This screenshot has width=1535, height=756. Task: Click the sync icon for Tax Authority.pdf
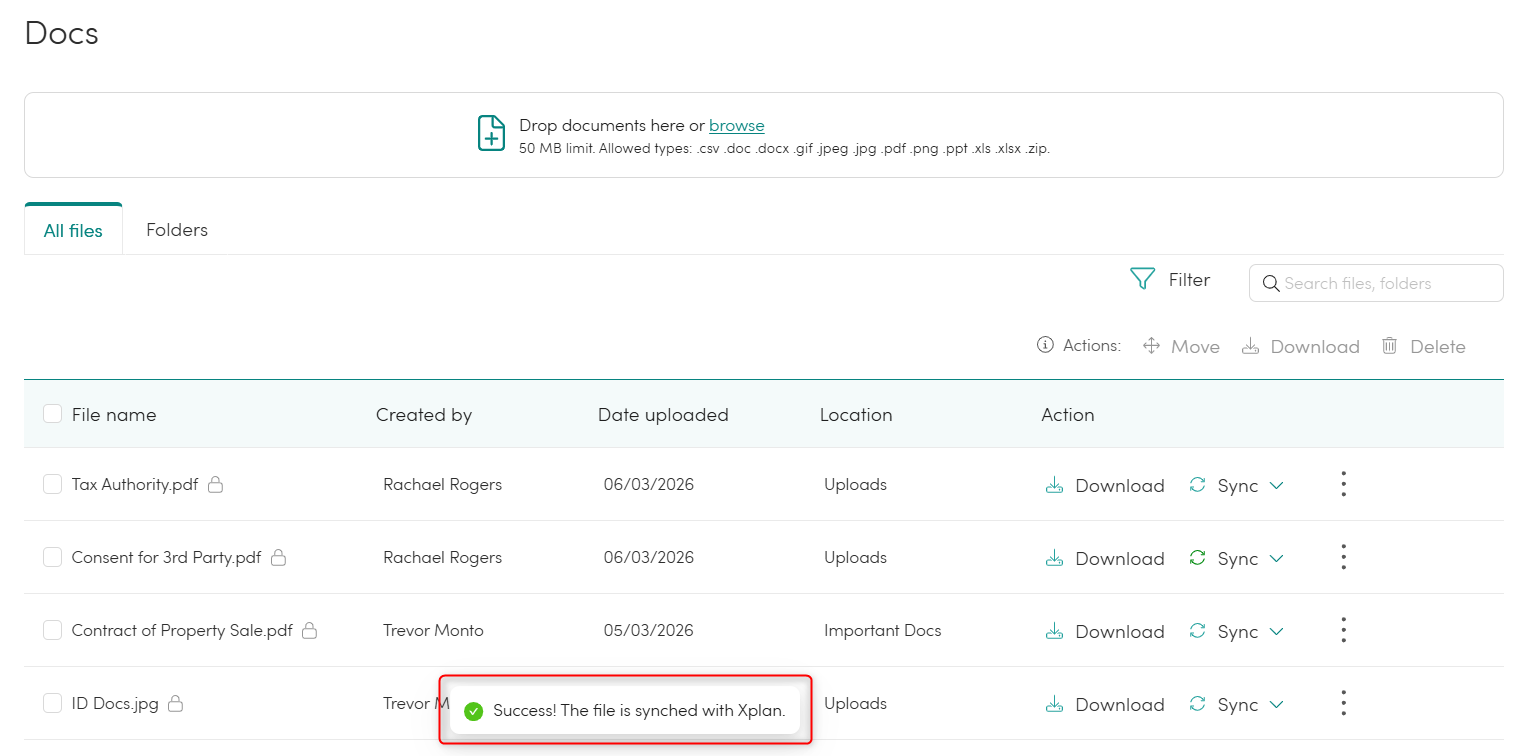1197,485
